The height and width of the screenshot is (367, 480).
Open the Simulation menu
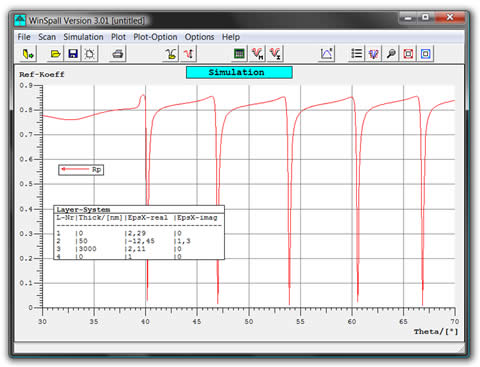83,37
